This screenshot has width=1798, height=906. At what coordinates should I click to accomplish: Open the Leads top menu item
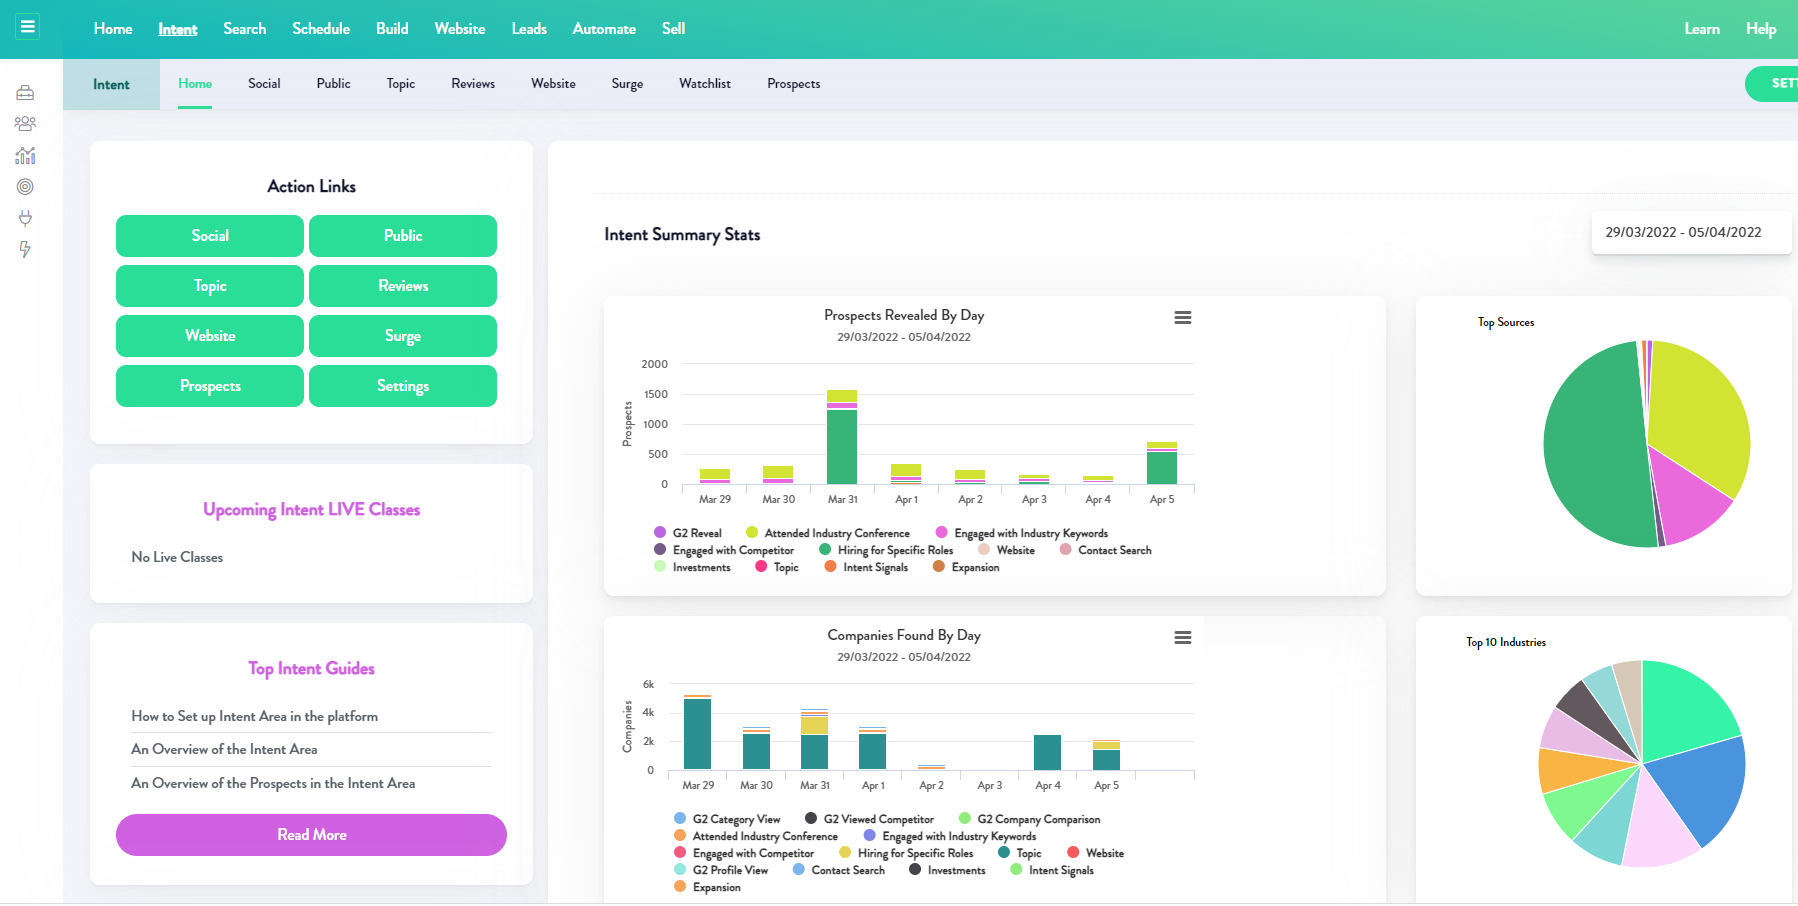point(528,29)
